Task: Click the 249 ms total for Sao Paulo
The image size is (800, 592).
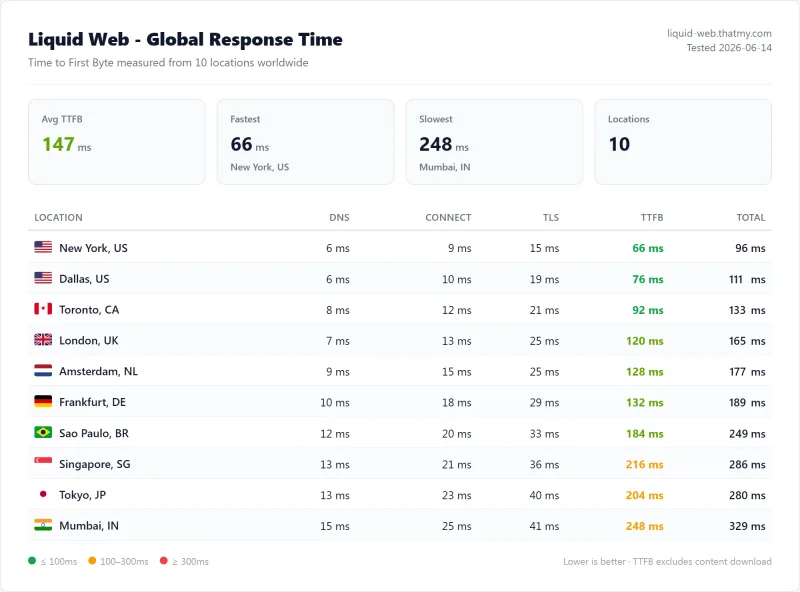Action: [747, 433]
